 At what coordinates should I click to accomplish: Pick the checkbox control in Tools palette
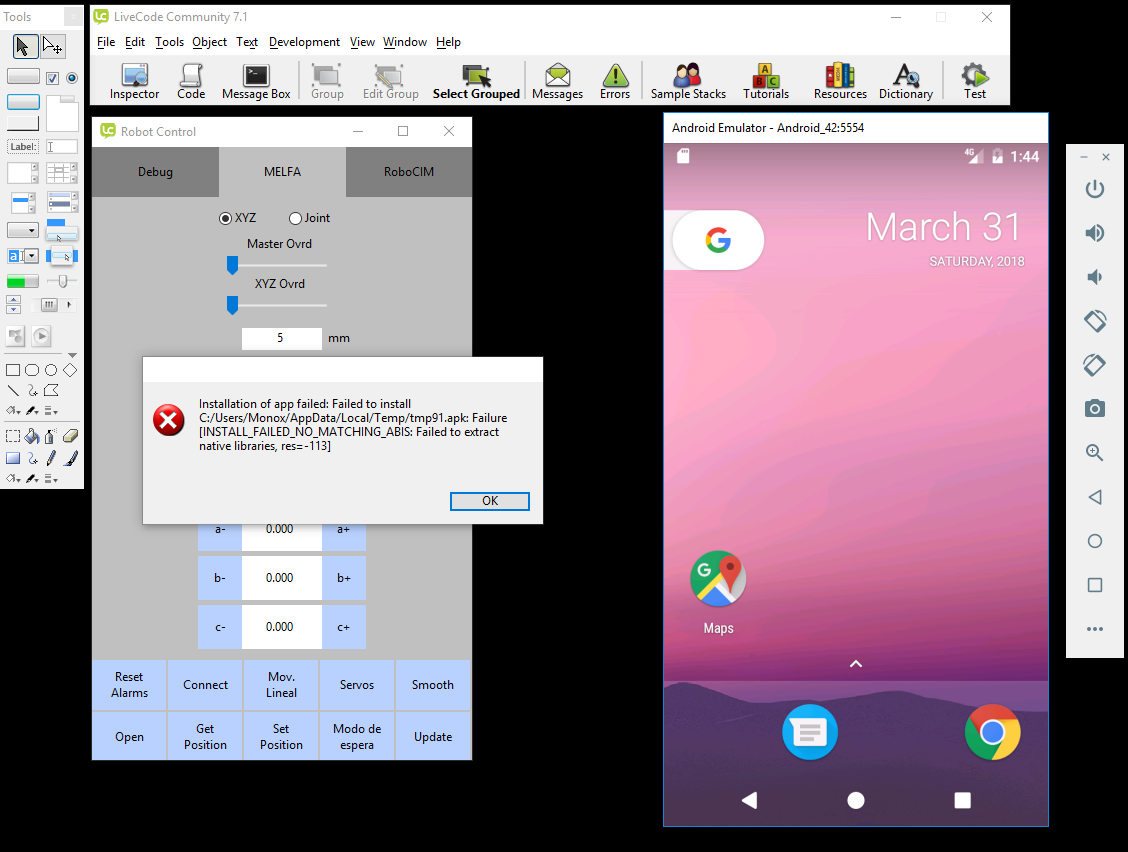(53, 78)
